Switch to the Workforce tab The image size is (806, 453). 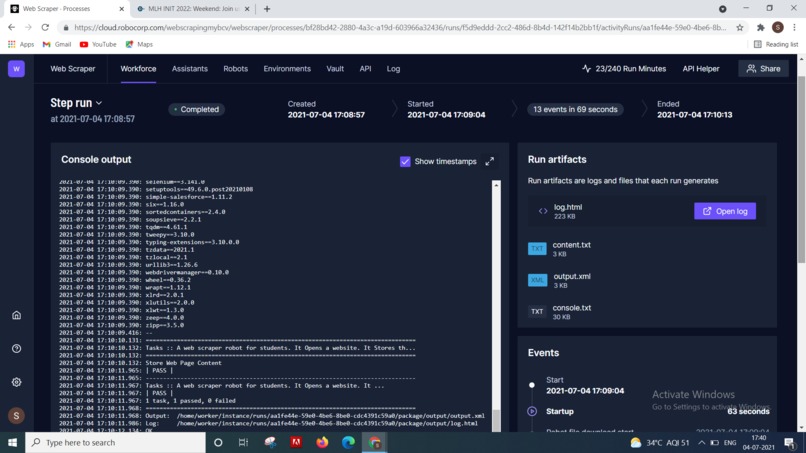pyautogui.click(x=138, y=68)
